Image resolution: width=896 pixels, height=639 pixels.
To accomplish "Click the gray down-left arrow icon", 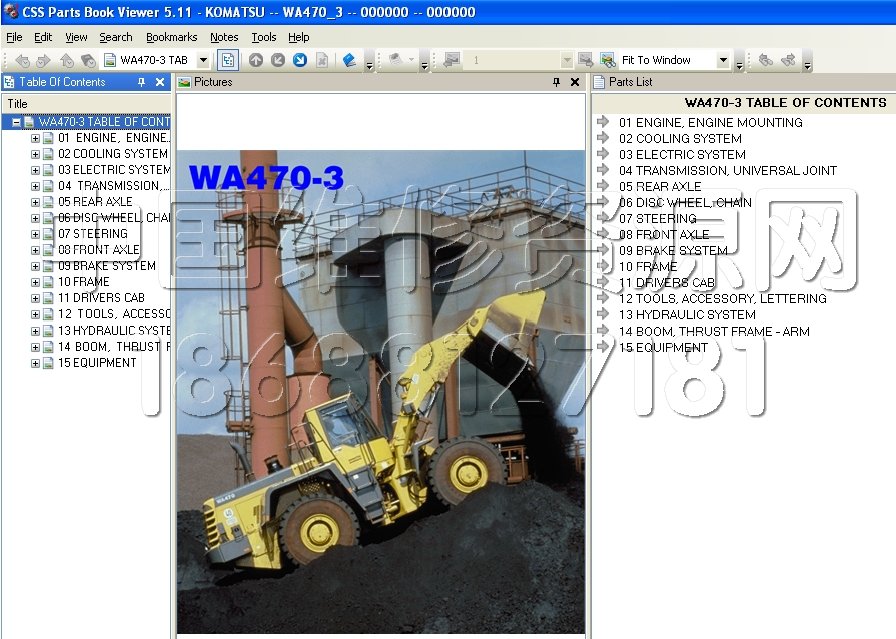I will 278,60.
